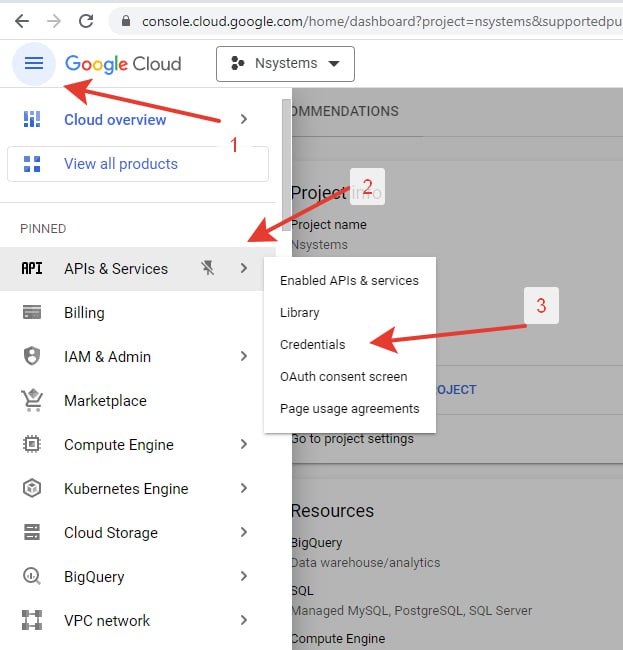Go back in browser history

coord(22,21)
